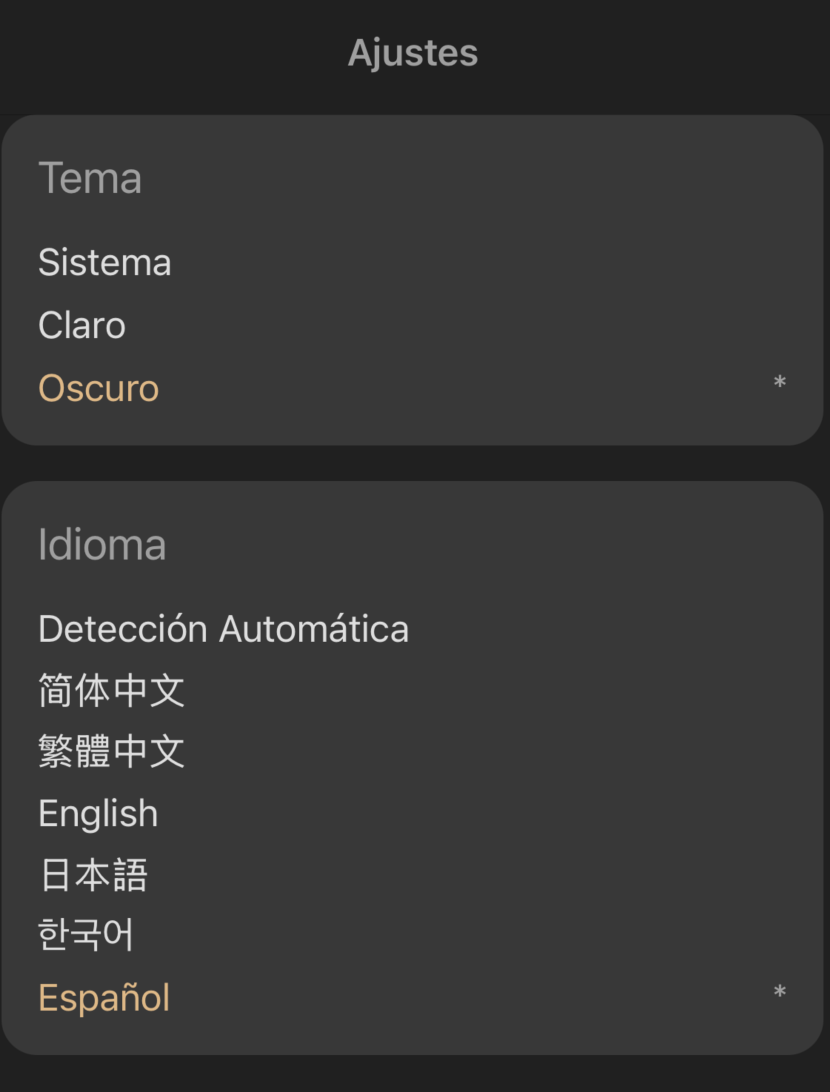Select English as the language
830x1092 pixels.
pyautogui.click(x=98, y=814)
